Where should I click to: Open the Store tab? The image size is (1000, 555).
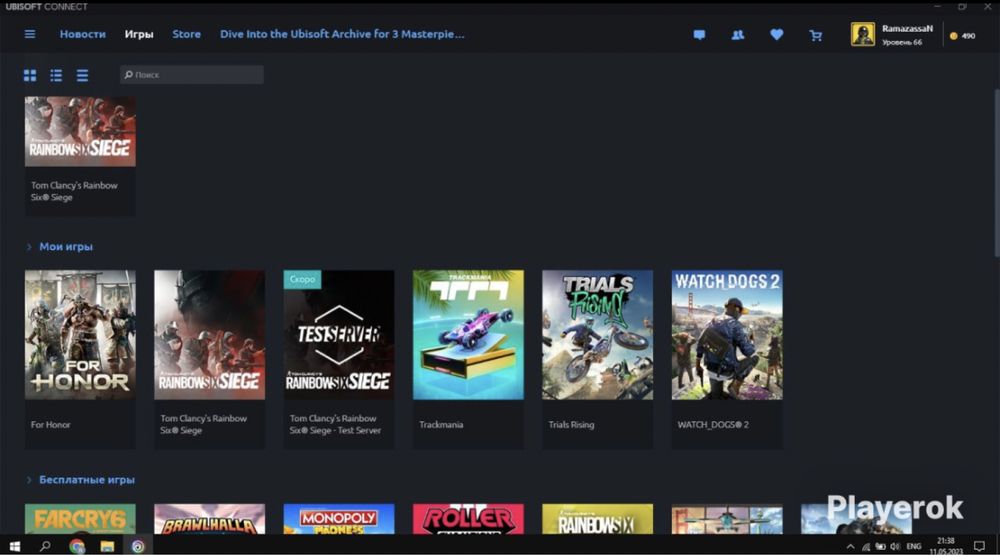186,34
